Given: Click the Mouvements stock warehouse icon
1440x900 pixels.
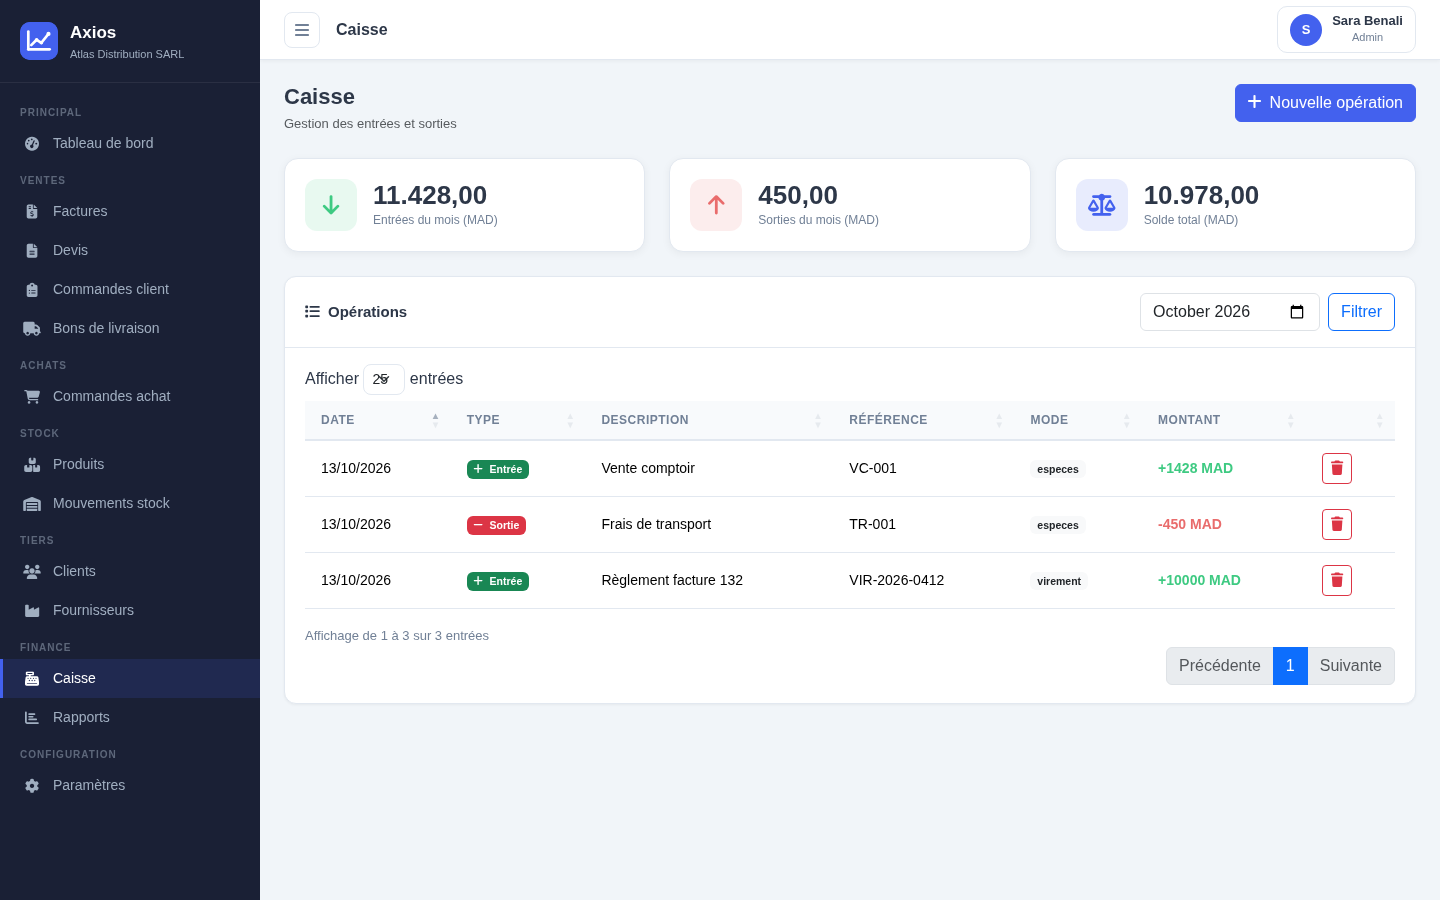Looking at the screenshot, I should 32,503.
